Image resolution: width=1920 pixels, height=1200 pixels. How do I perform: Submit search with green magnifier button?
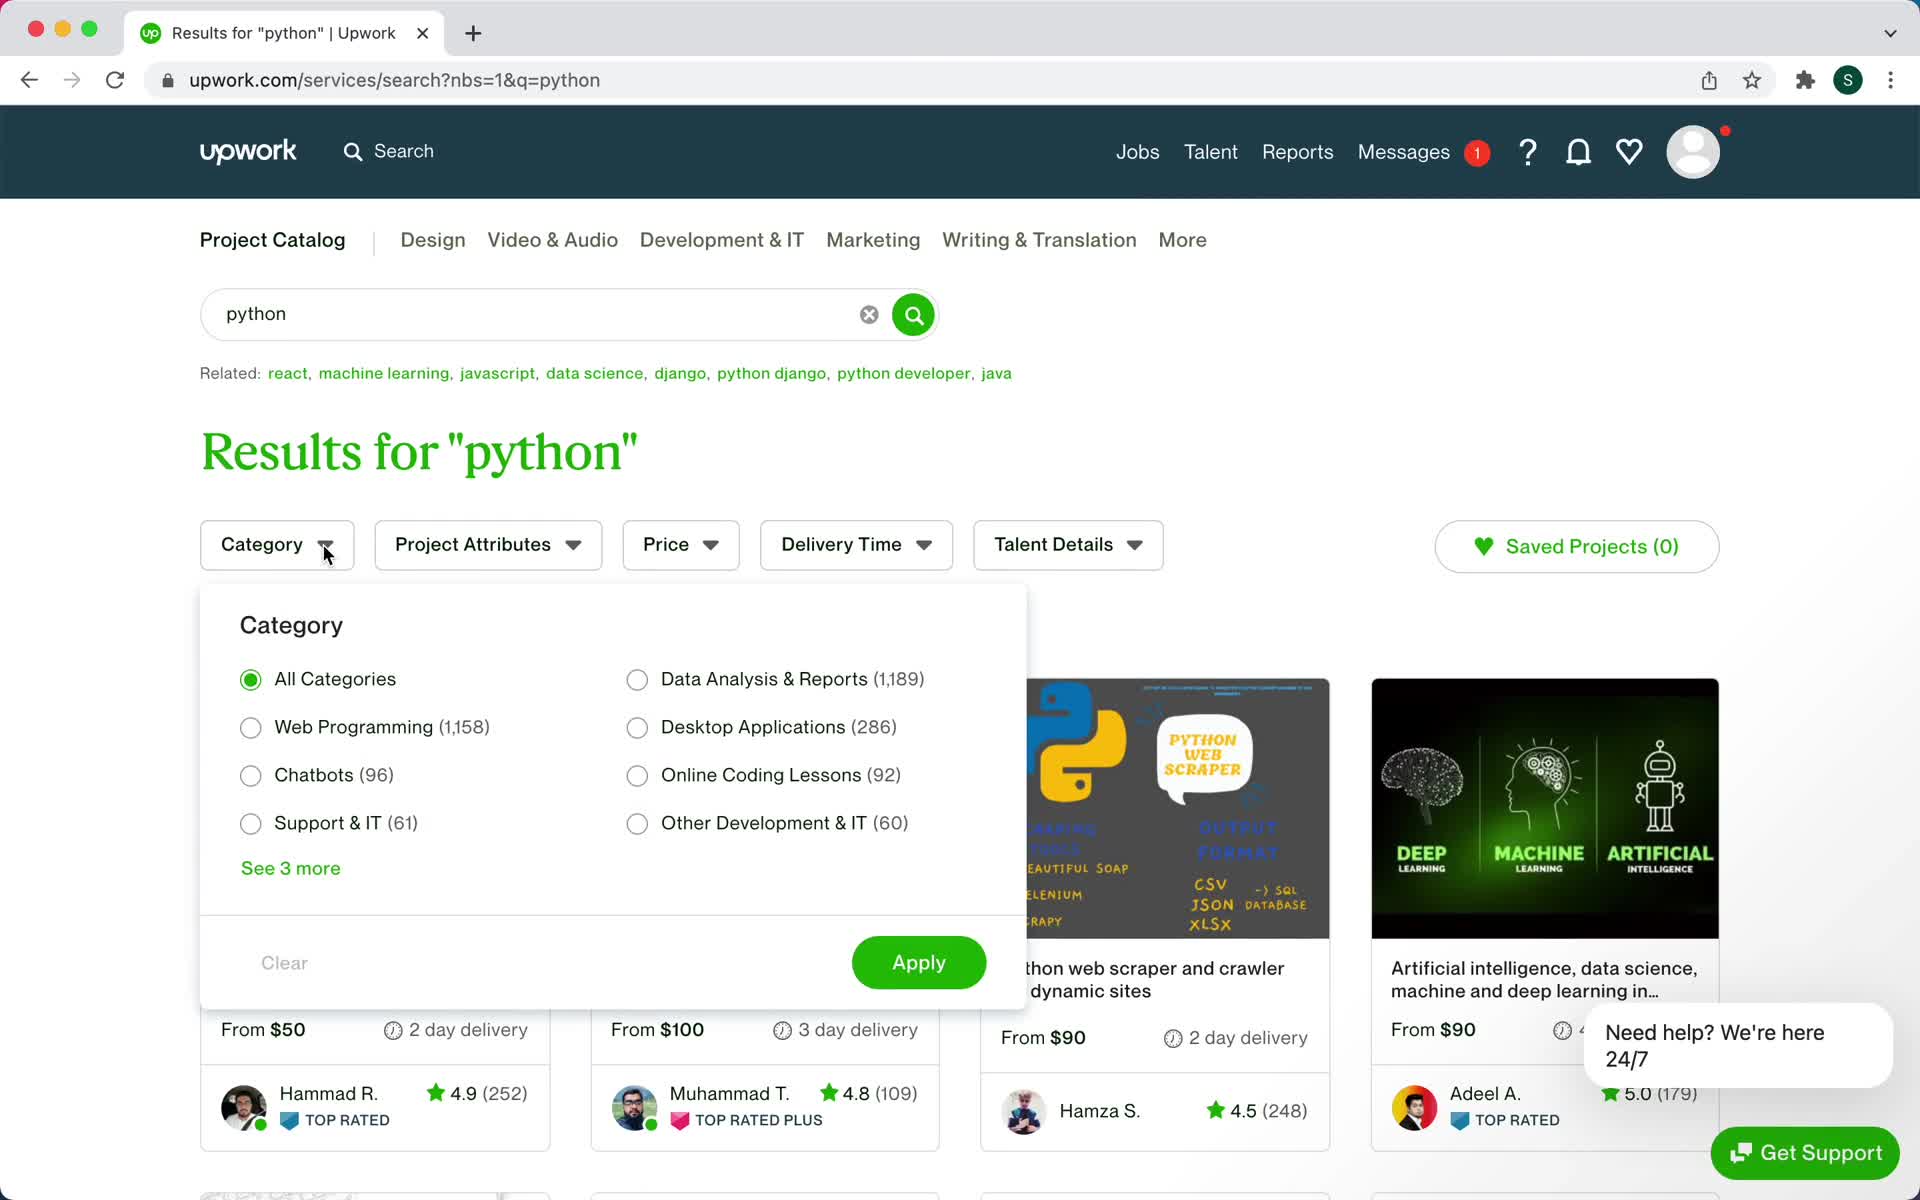click(x=913, y=315)
